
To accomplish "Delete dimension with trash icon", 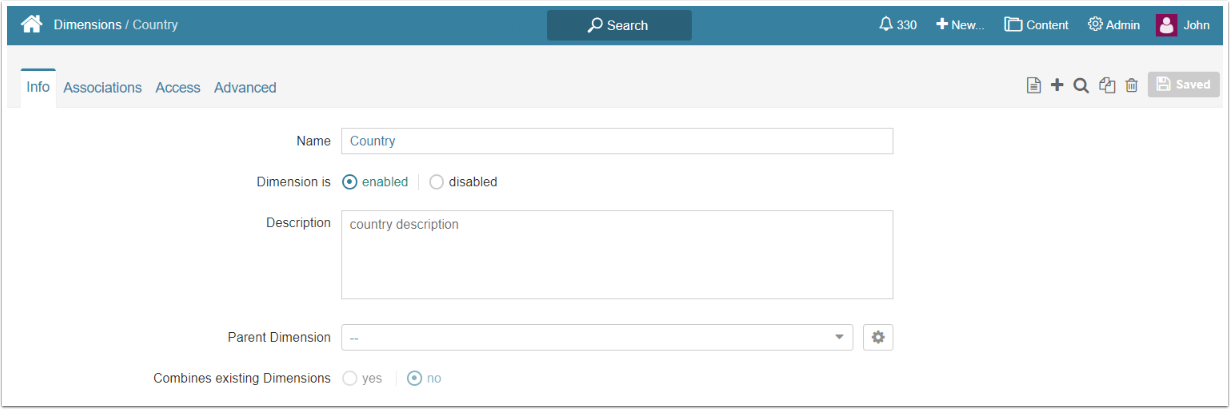I will (x=1131, y=86).
